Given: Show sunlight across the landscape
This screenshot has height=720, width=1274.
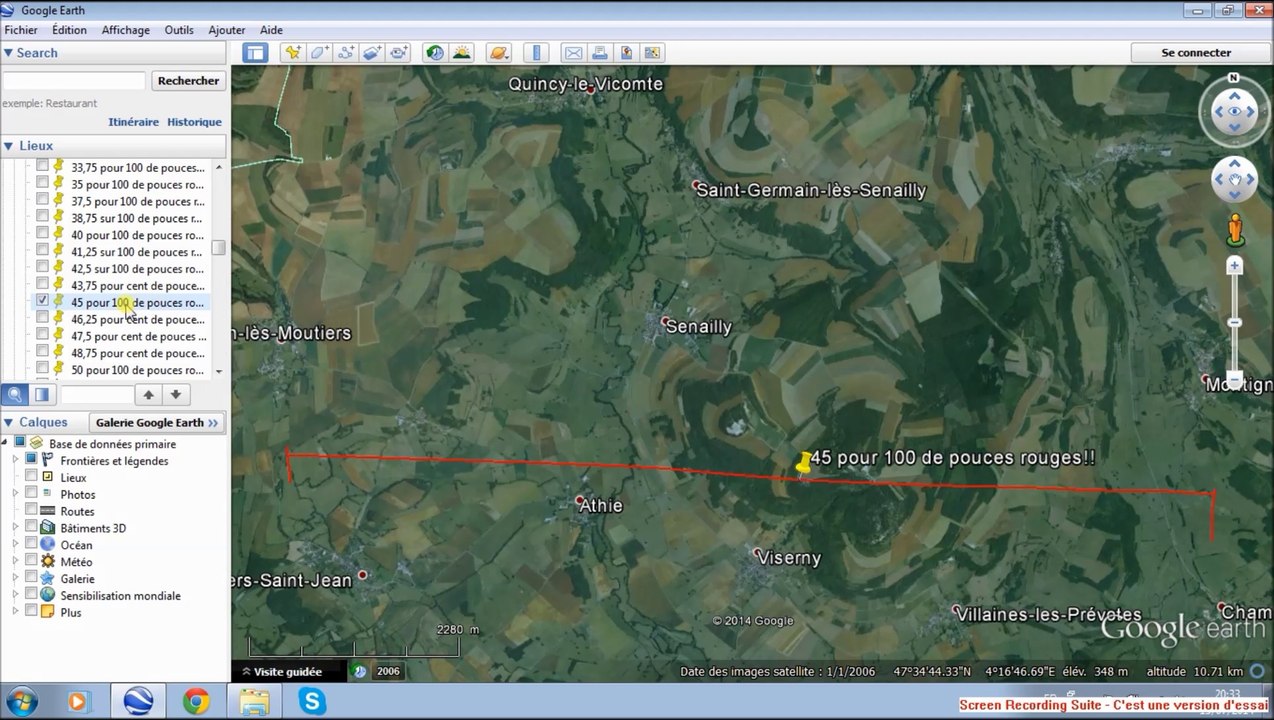Looking at the screenshot, I should pos(461,53).
